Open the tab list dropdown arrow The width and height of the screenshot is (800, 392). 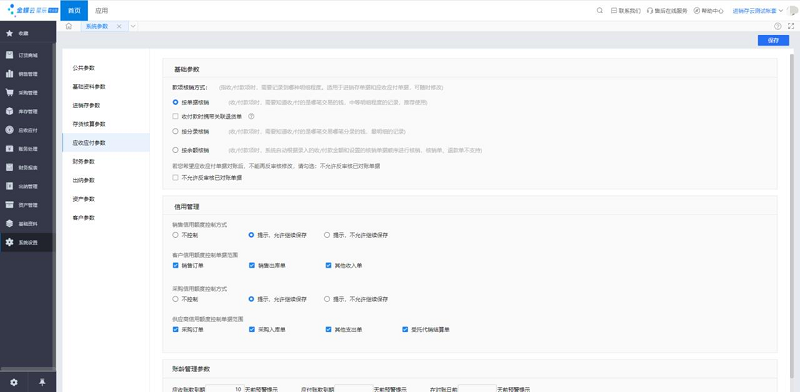point(133,27)
